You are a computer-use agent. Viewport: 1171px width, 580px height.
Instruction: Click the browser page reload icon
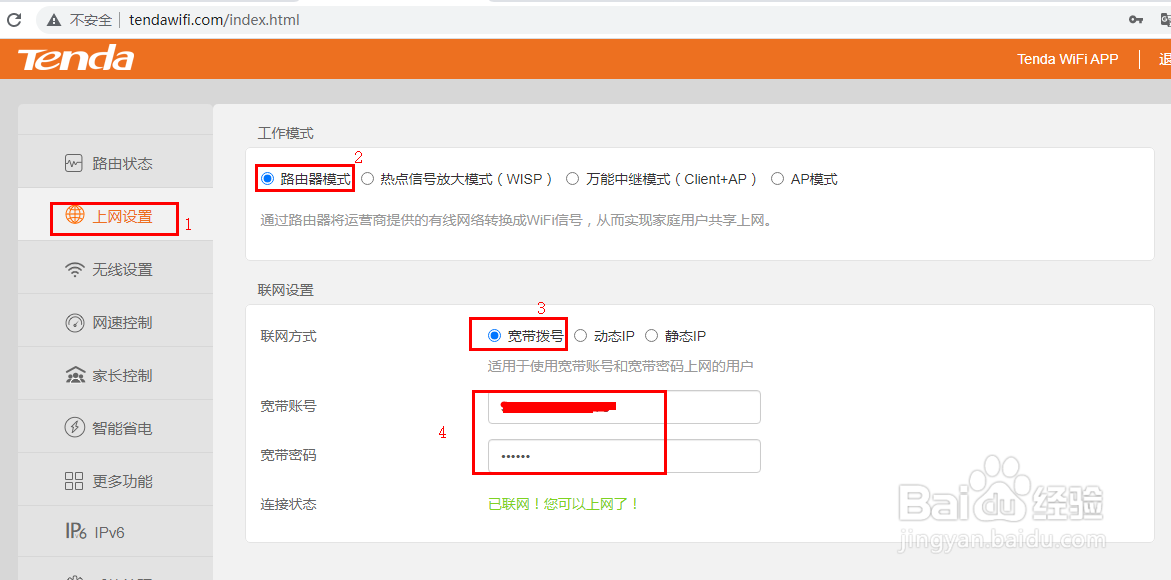[13, 18]
